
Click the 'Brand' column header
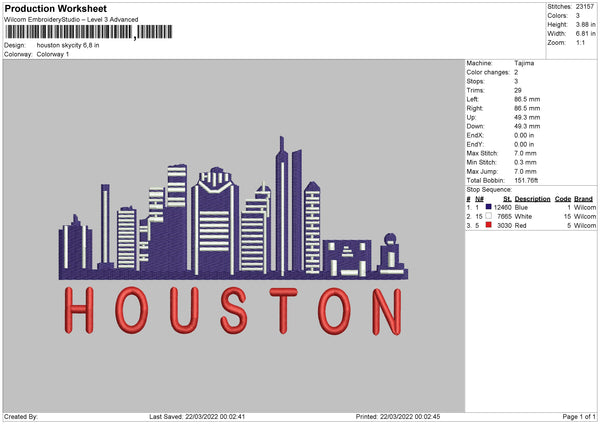click(x=583, y=199)
